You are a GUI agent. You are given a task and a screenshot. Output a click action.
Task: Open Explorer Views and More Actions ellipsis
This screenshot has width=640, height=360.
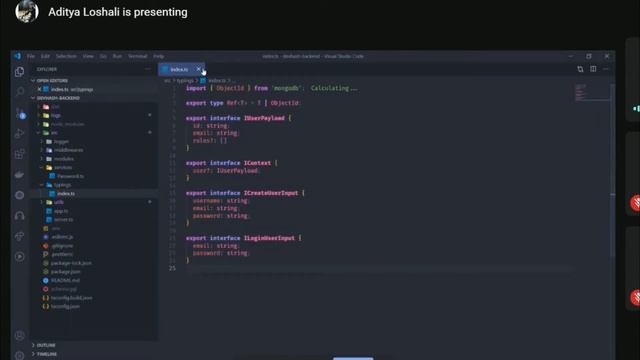pos(148,69)
